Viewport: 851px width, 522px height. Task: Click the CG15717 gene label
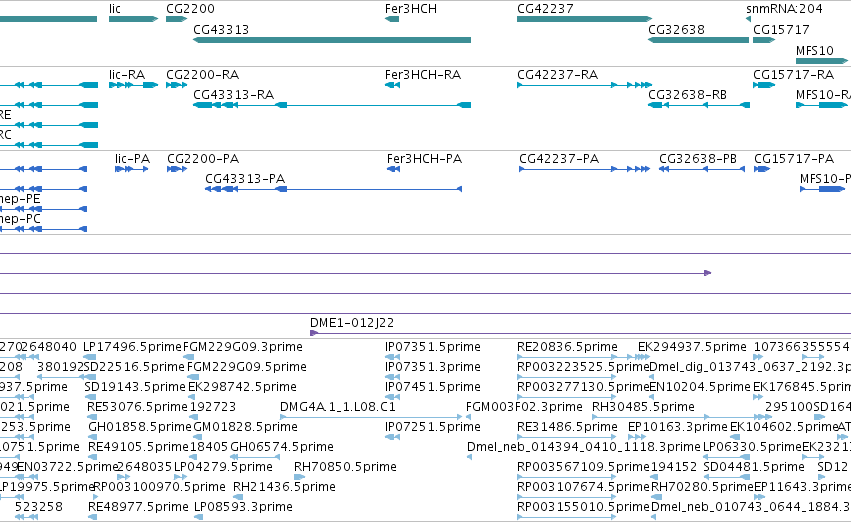point(781,29)
